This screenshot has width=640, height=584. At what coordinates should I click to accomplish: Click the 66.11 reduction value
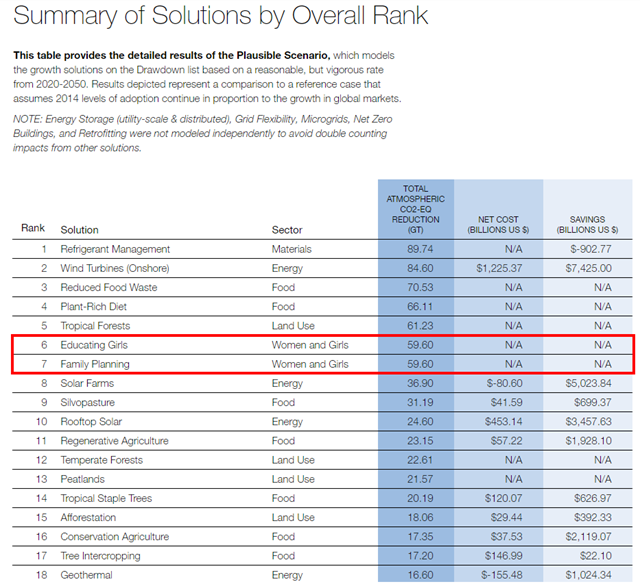click(420, 306)
